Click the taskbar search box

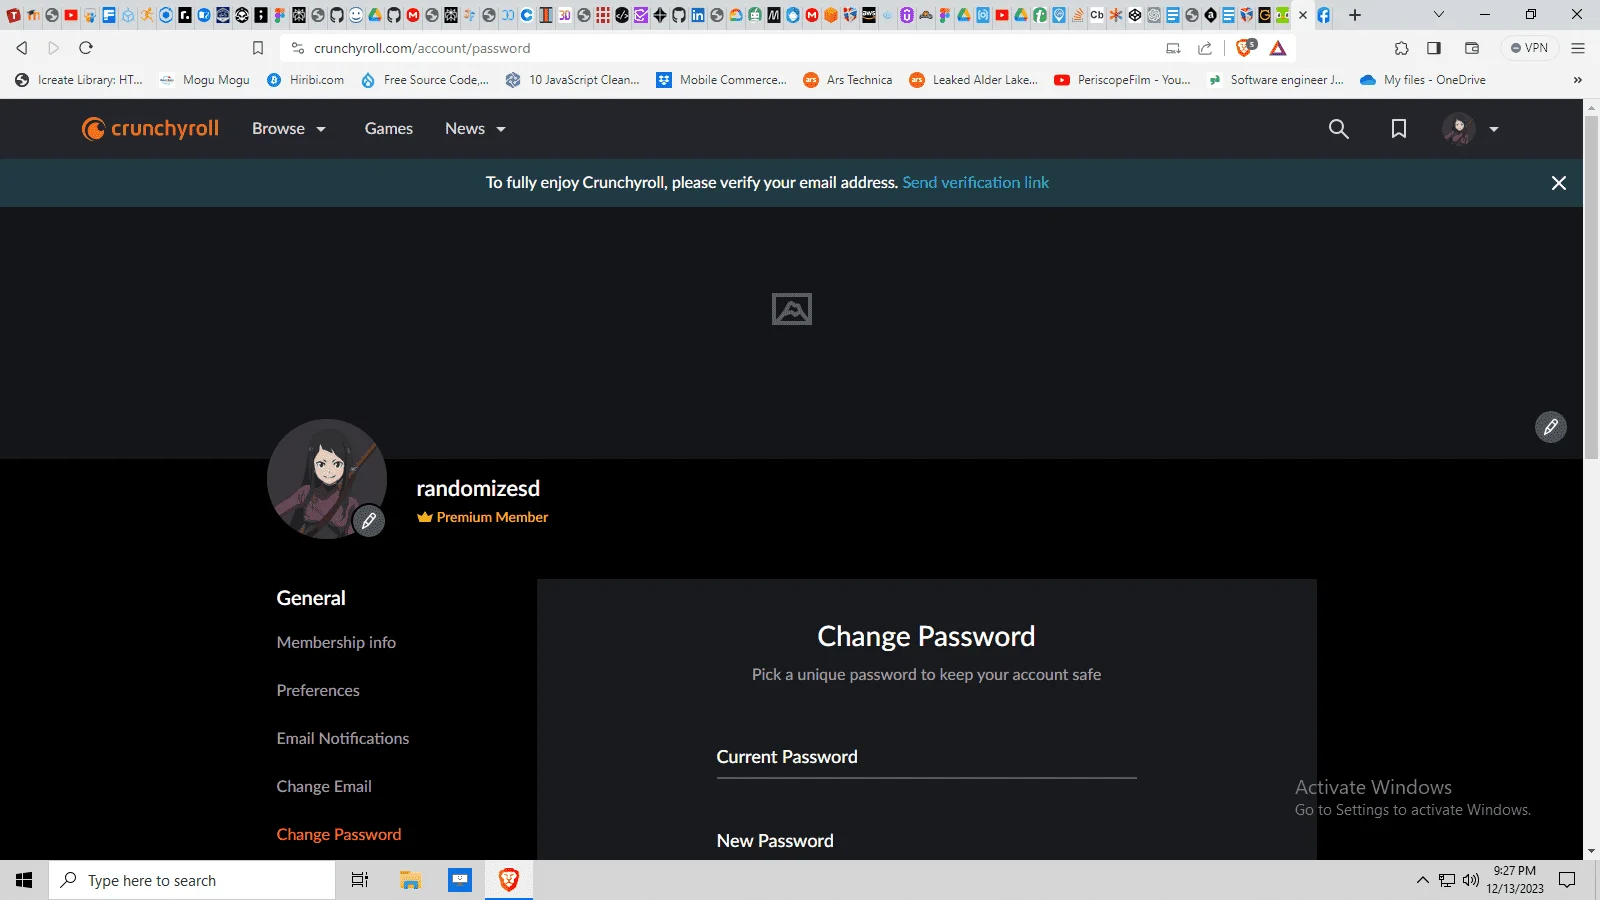click(192, 880)
